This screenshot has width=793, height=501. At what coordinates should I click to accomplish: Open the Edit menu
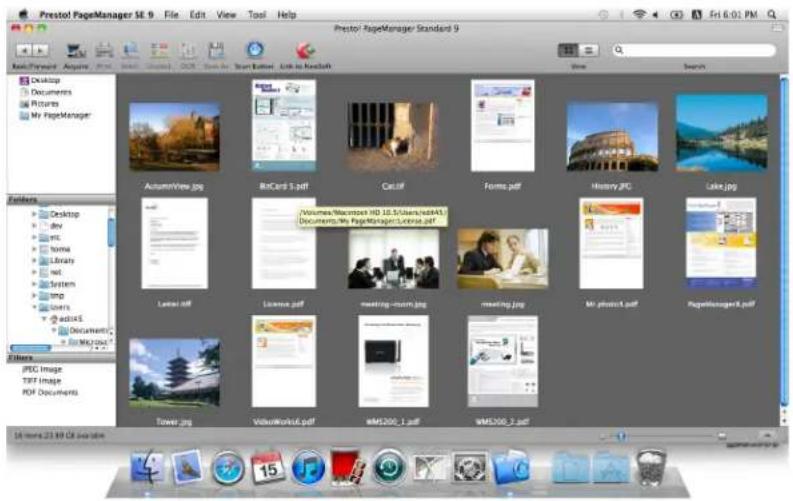(197, 15)
